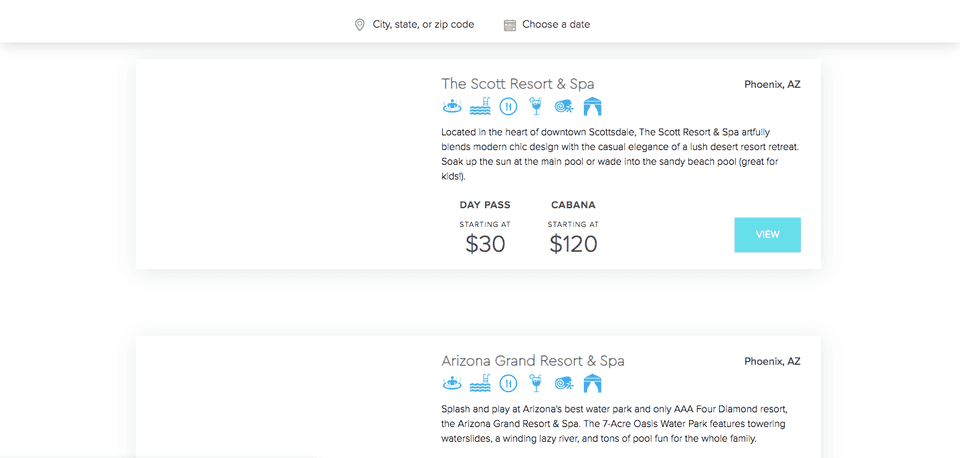Click the cocktail drink icon under Arizona Grand Resort
This screenshot has height=458, width=960.
pyautogui.click(x=536, y=383)
